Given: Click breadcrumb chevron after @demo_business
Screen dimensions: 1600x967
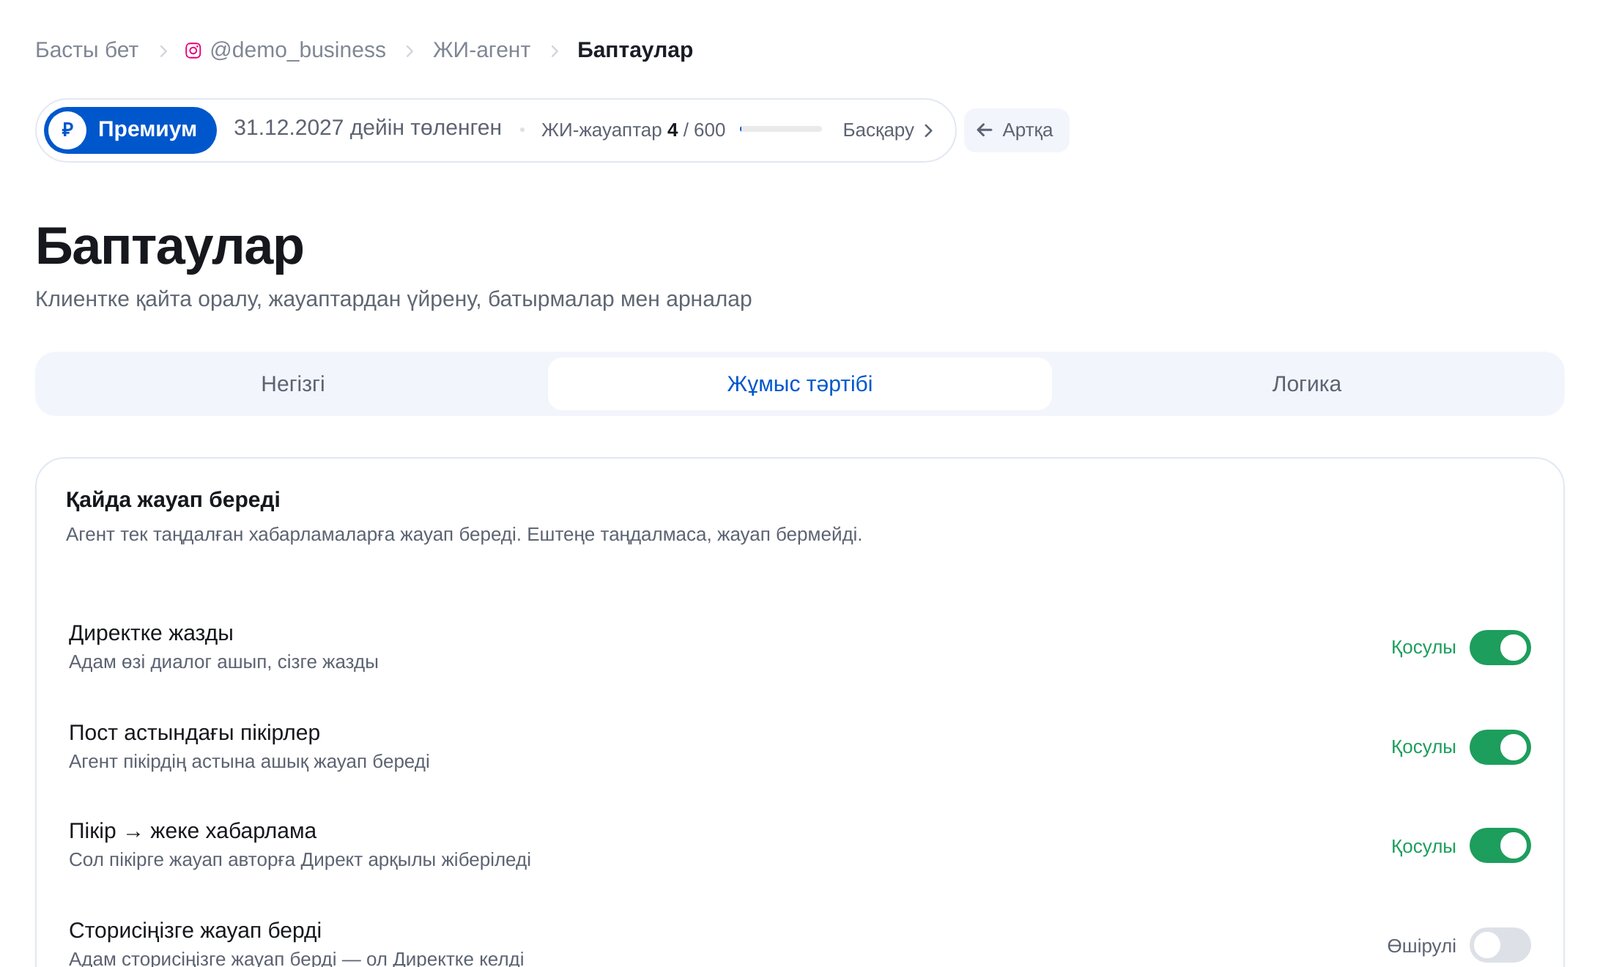Looking at the screenshot, I should 409,50.
